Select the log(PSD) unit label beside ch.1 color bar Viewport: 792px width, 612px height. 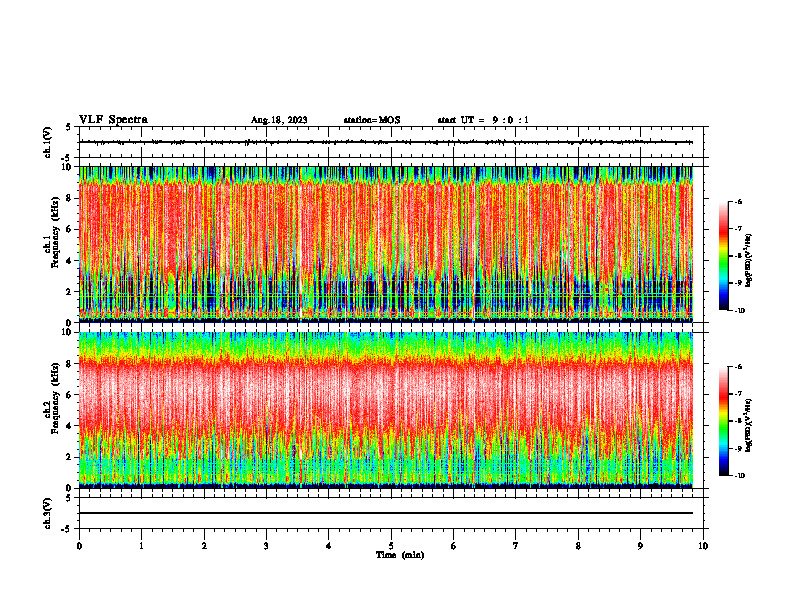[748, 261]
